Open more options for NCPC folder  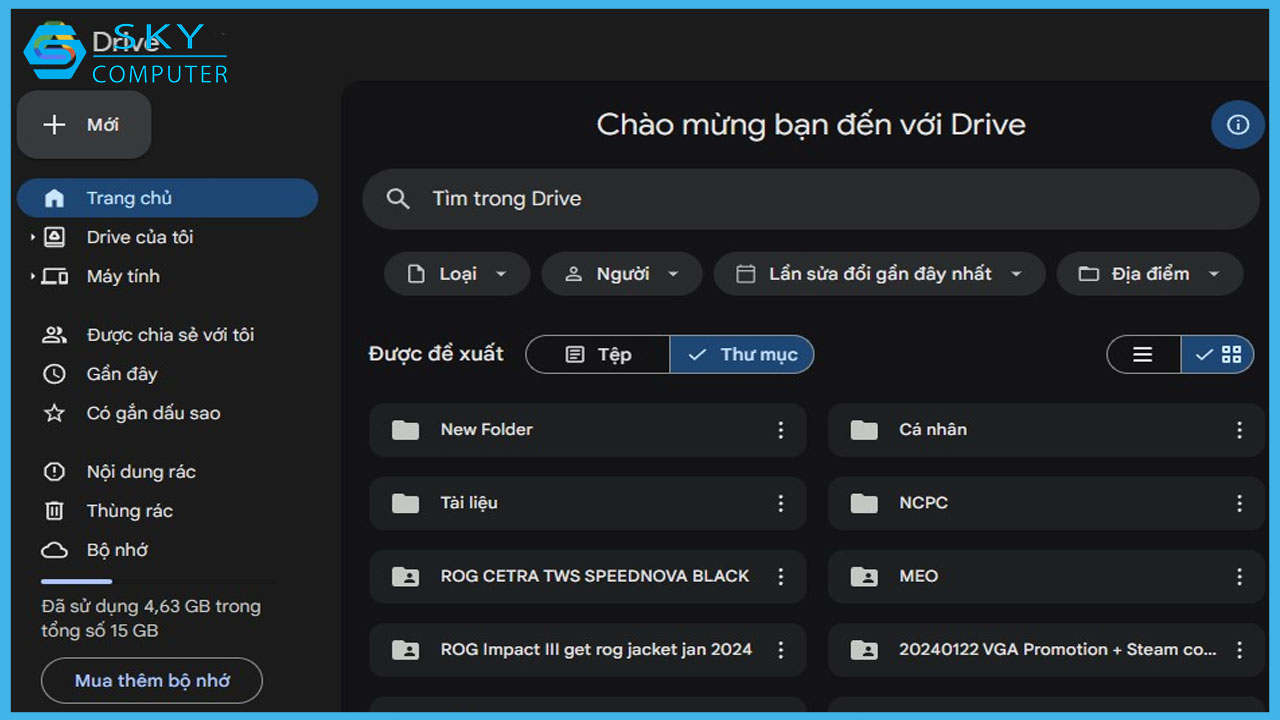click(1239, 503)
